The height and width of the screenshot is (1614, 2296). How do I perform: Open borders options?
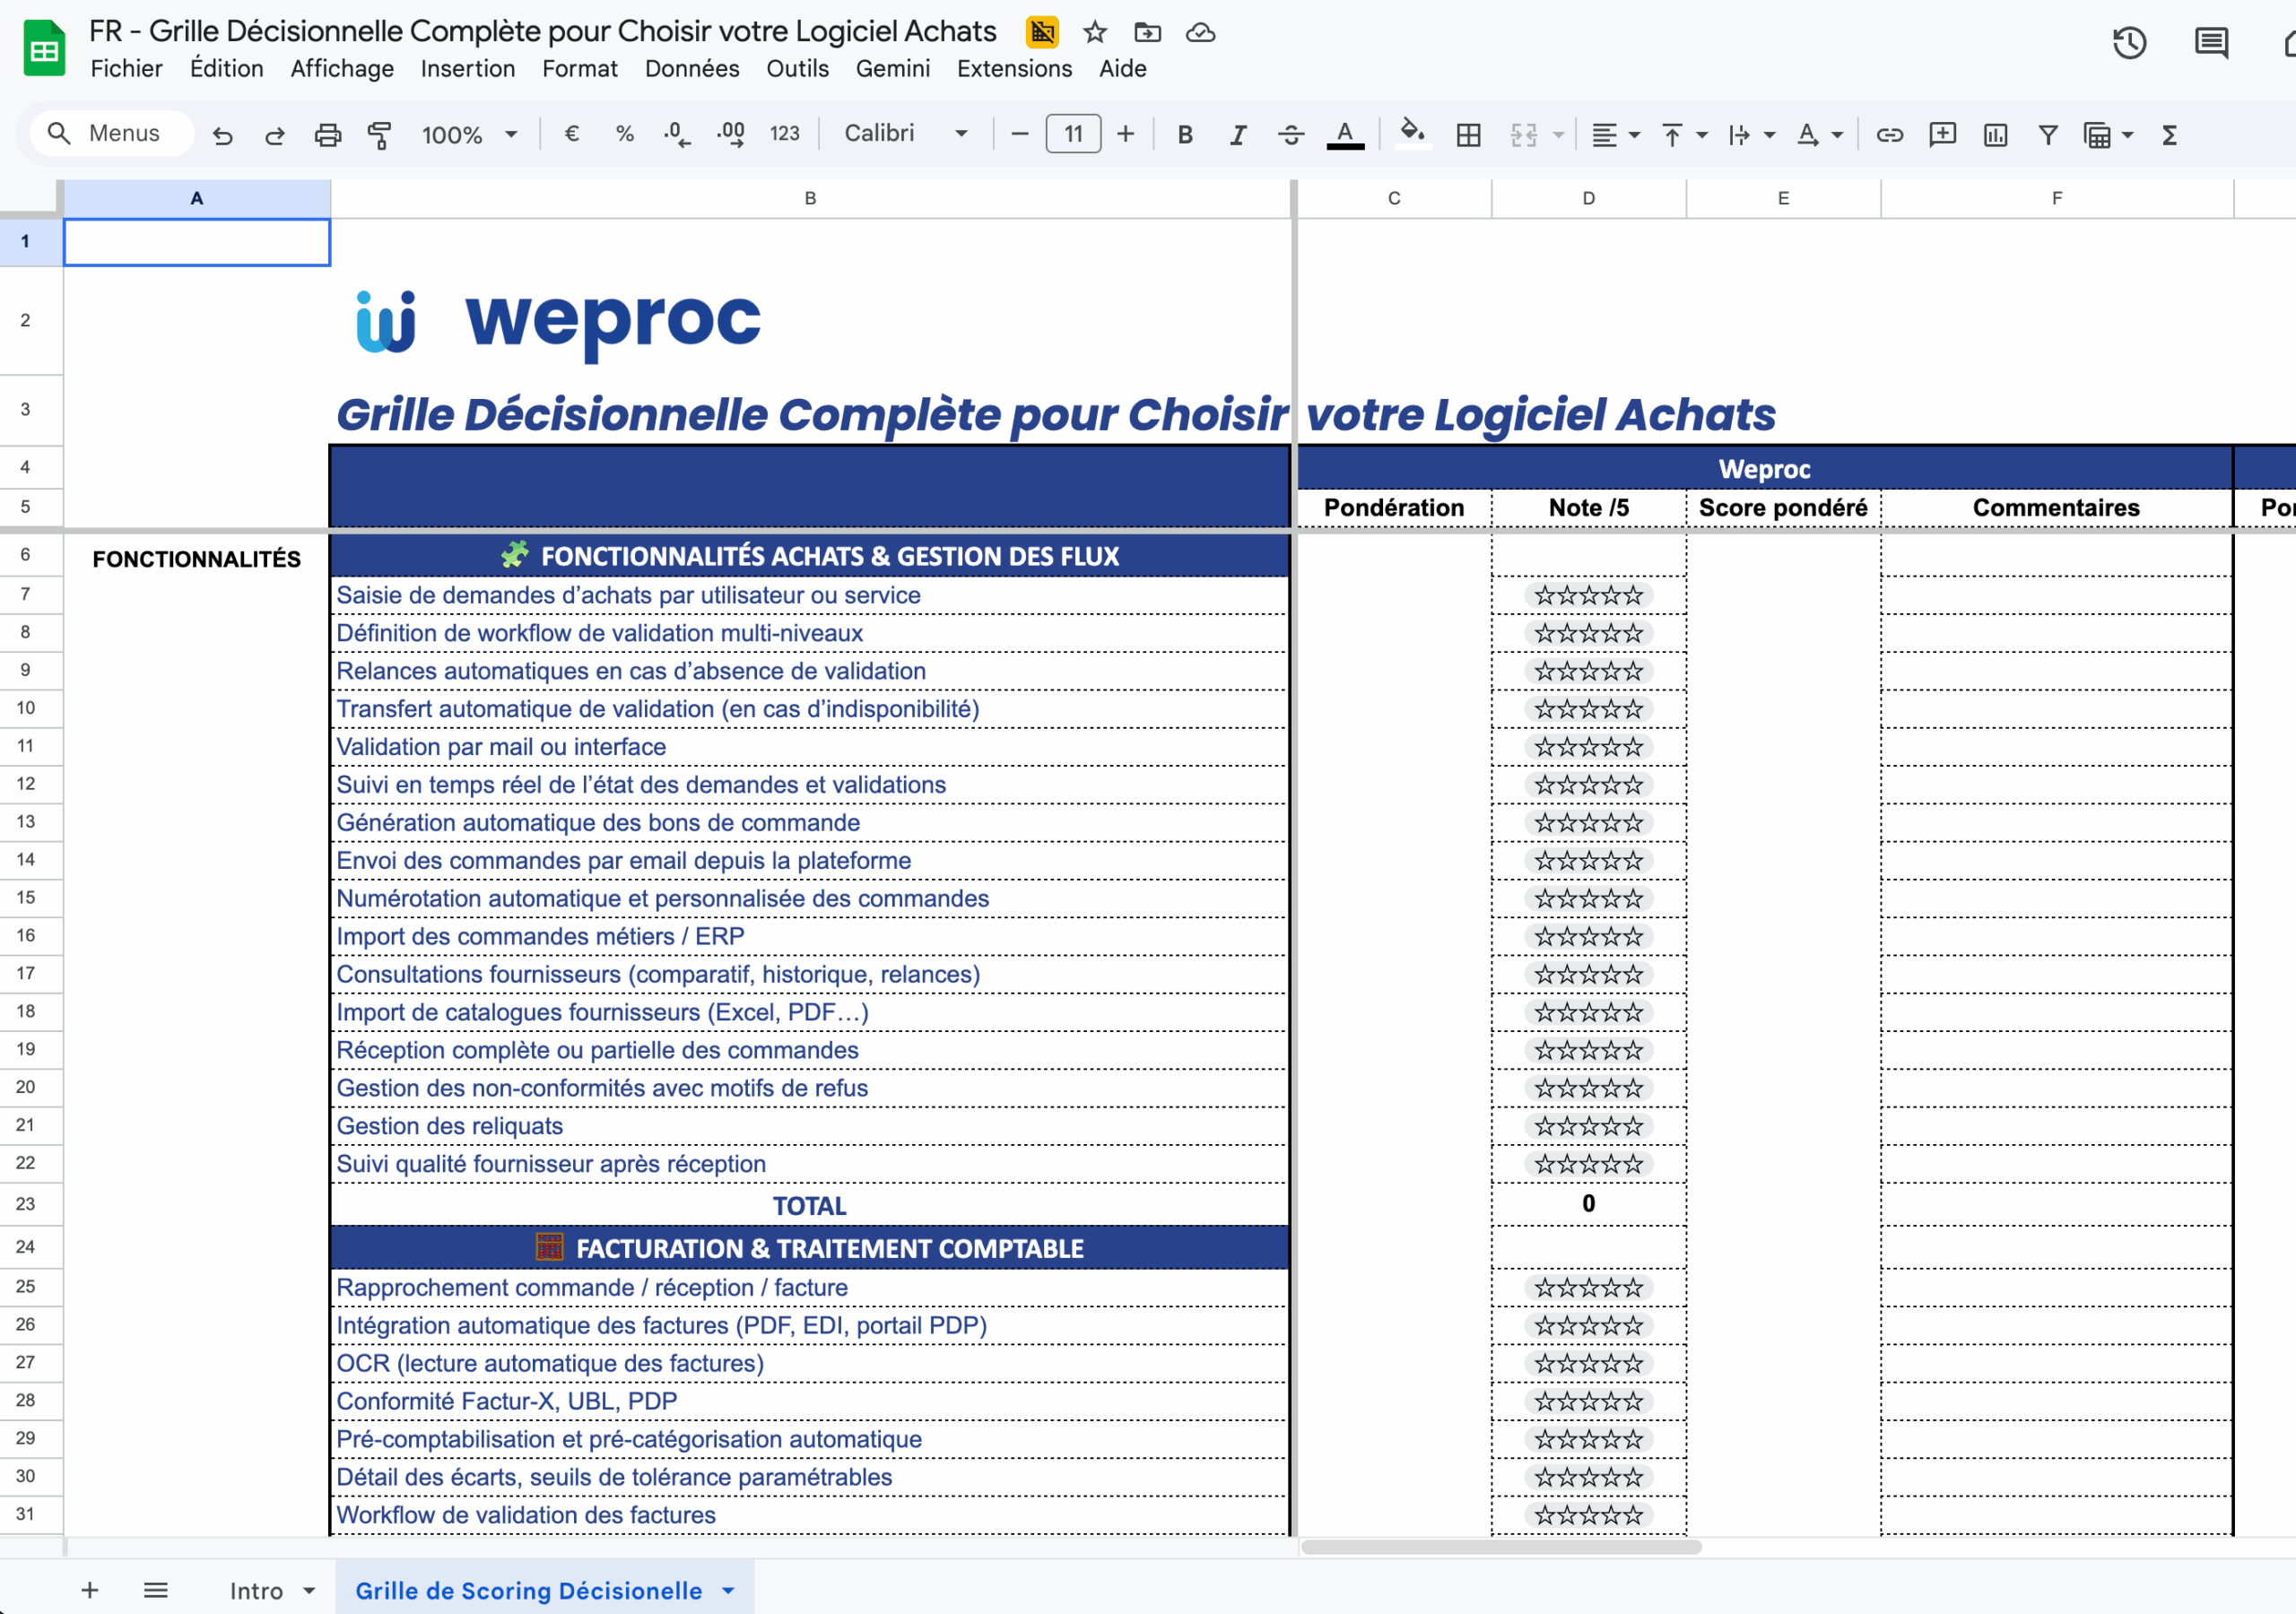point(1469,134)
